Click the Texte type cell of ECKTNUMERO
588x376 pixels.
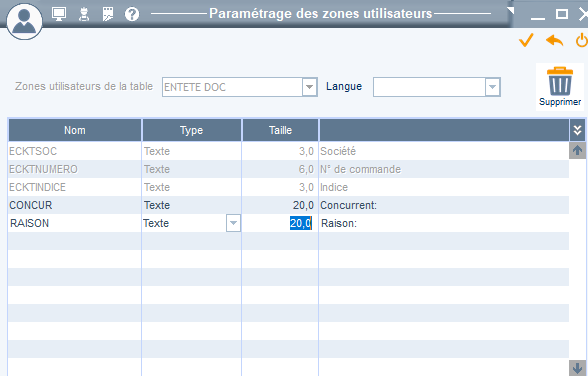pos(192,169)
